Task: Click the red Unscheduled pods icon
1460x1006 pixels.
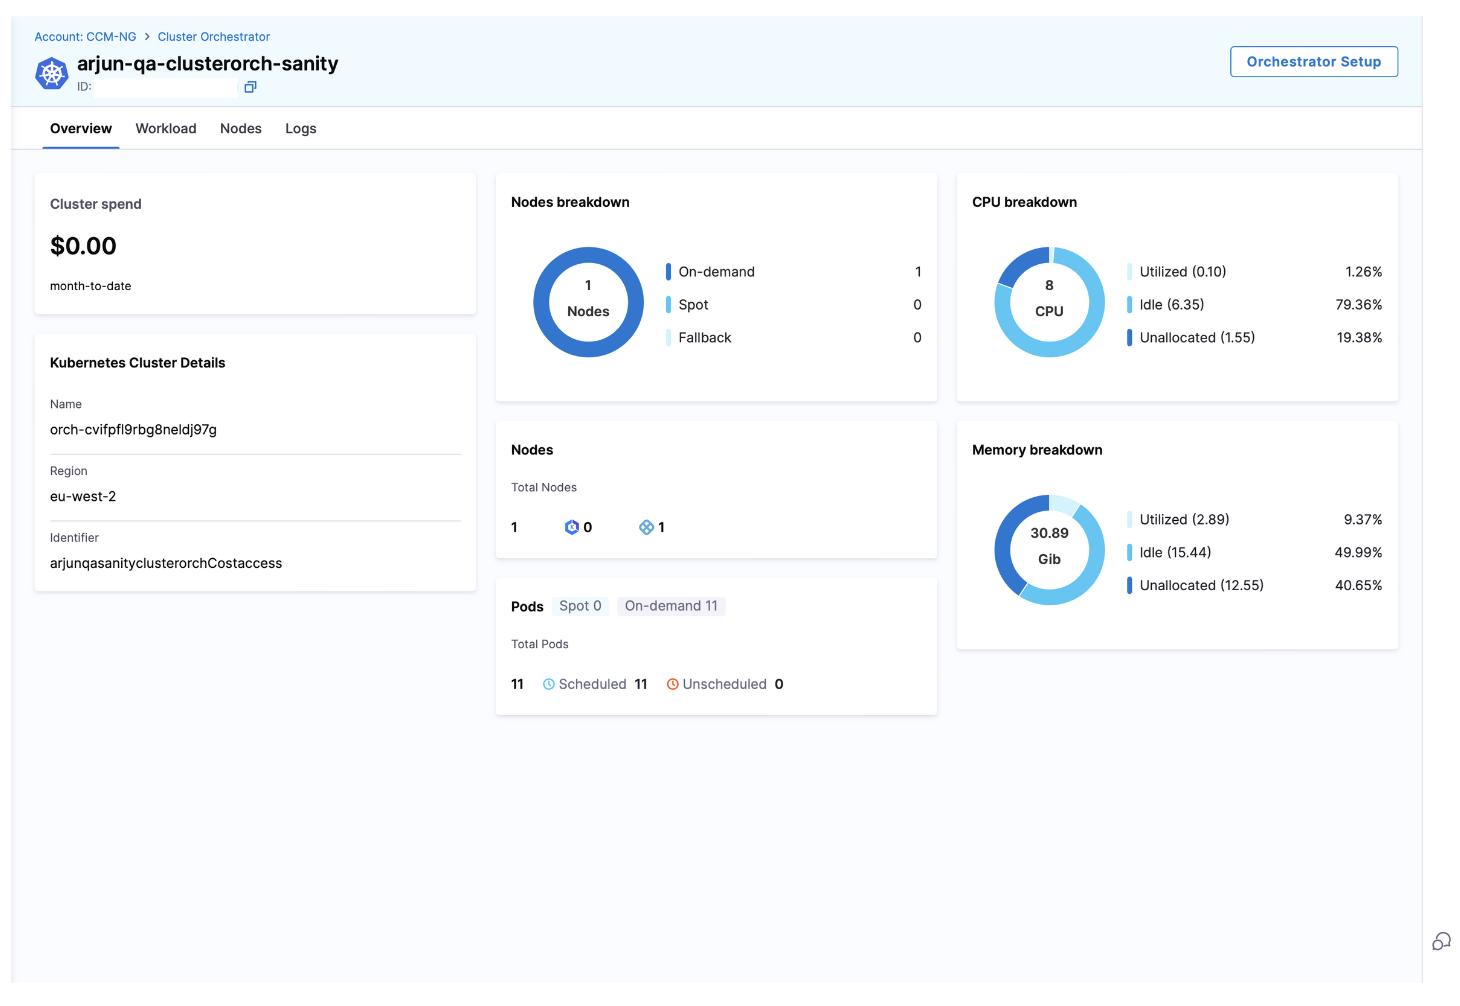Action: (x=673, y=684)
